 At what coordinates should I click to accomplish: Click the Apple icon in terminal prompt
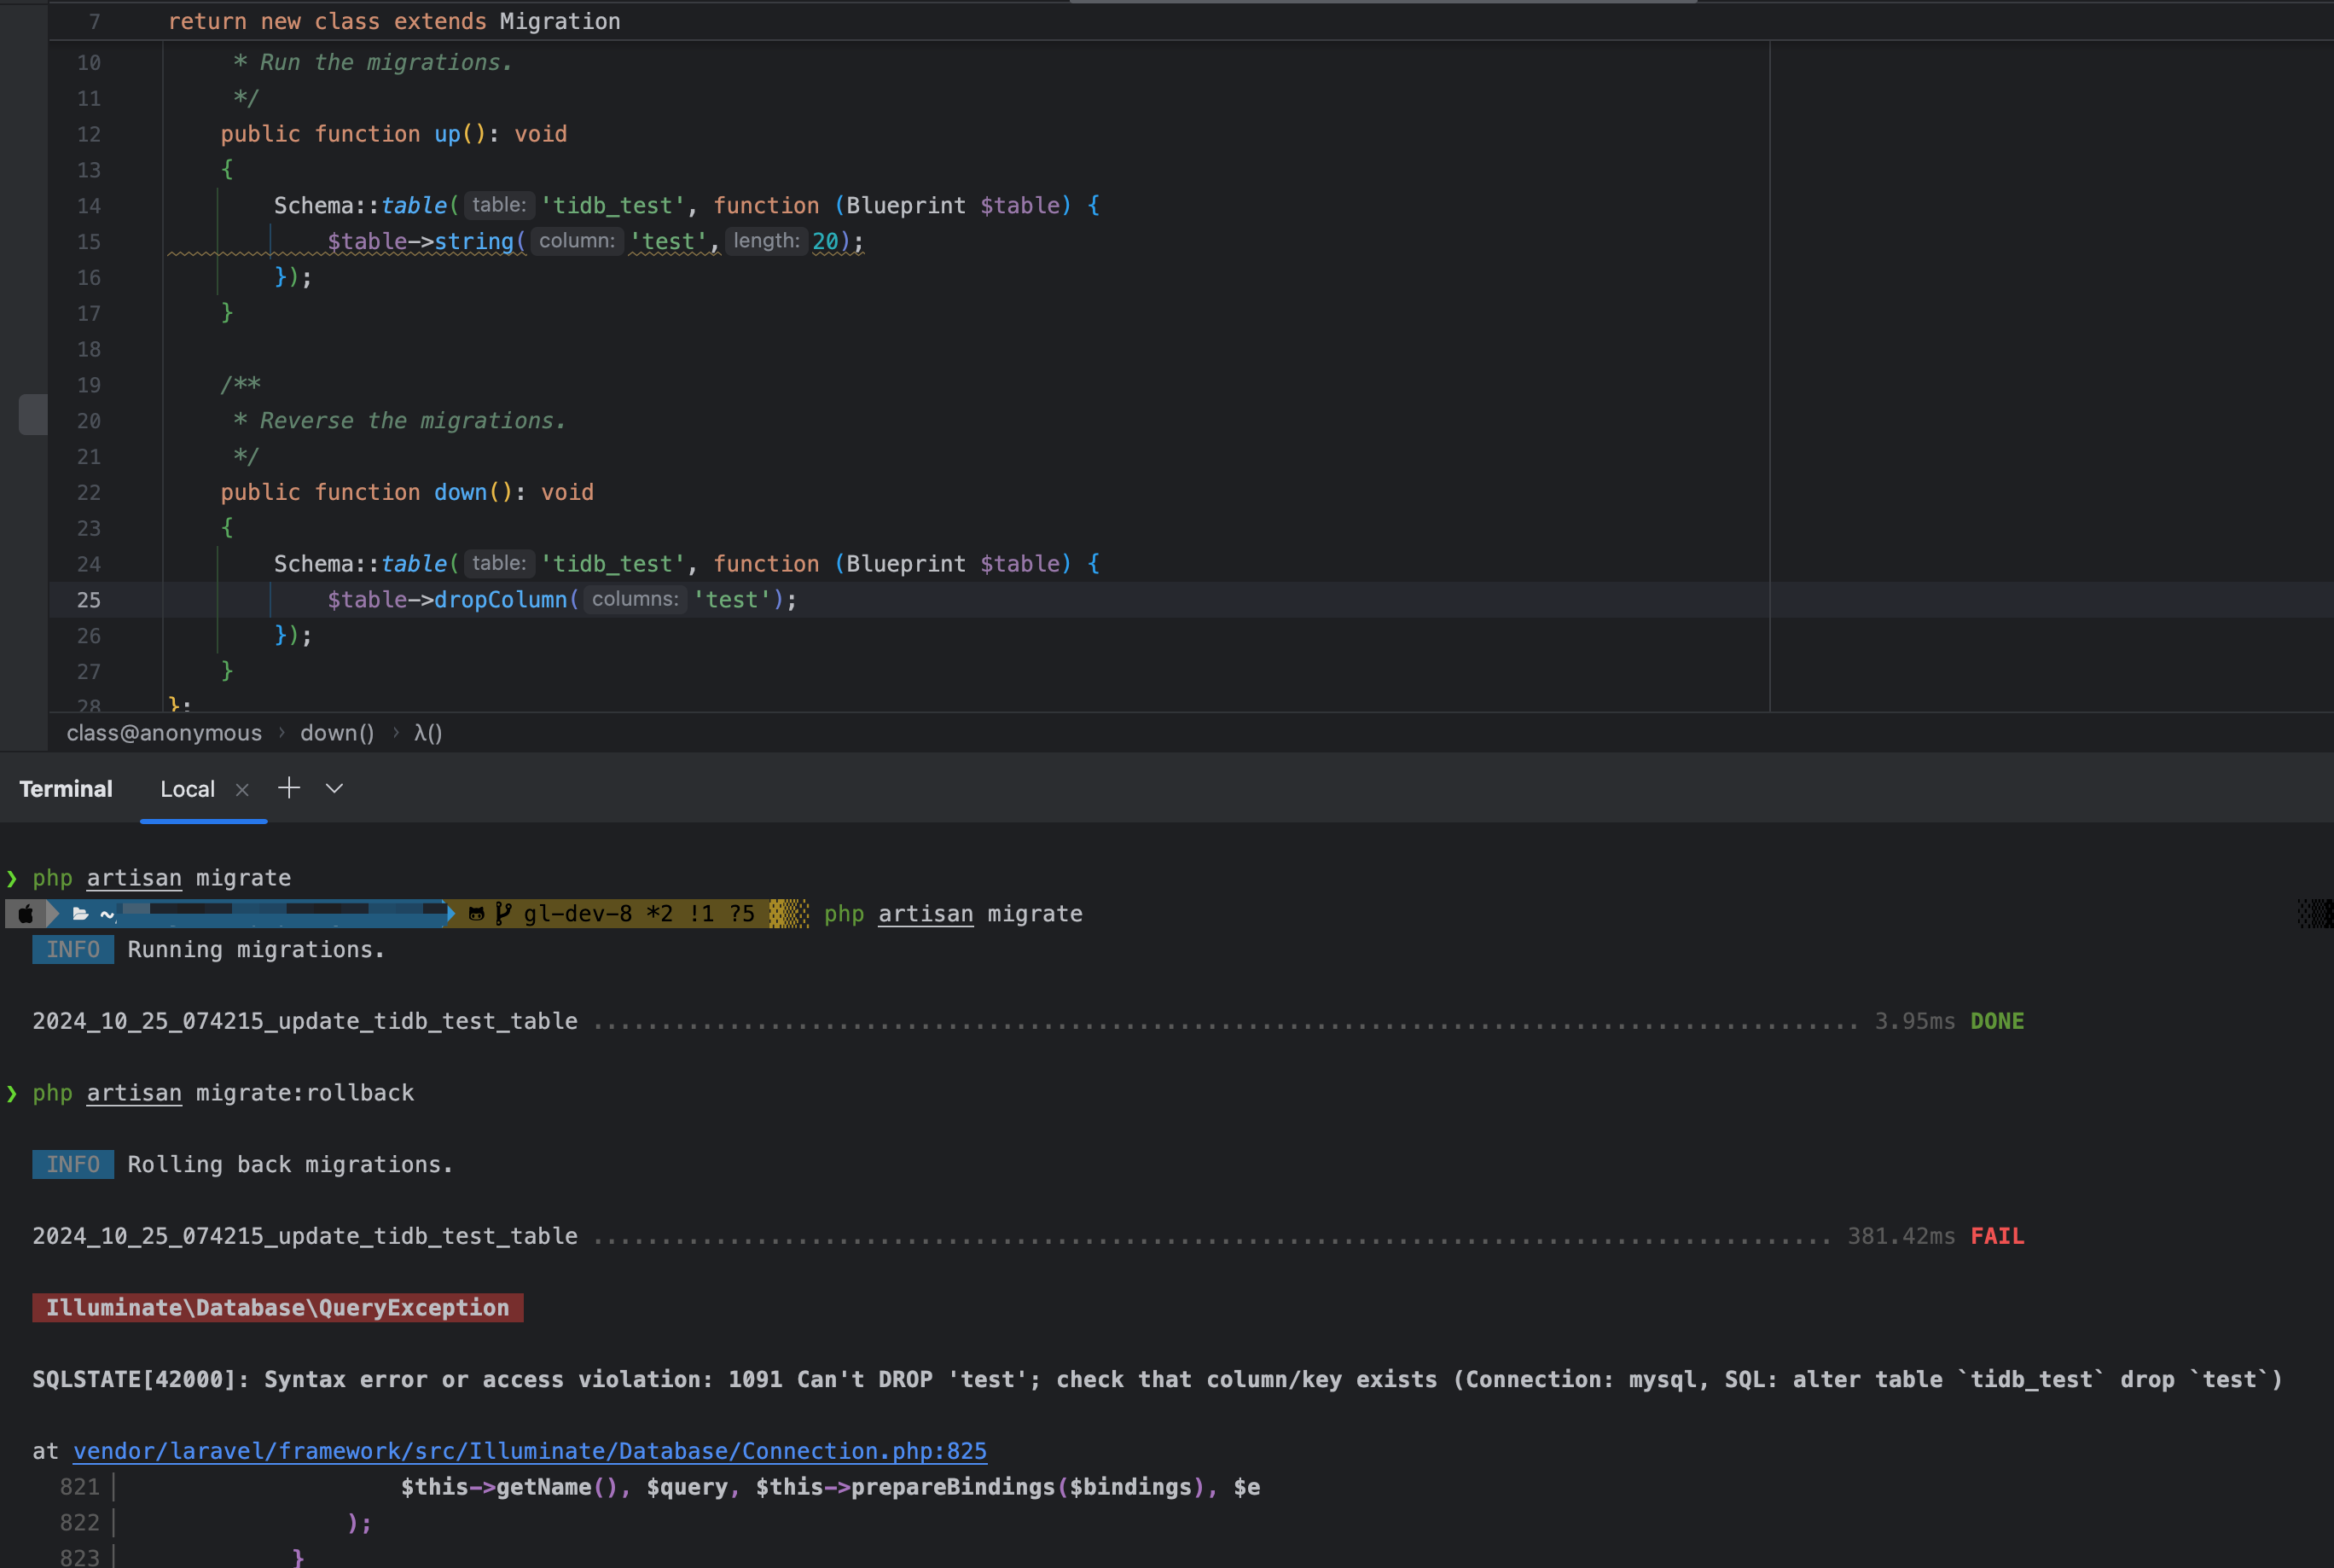(x=26, y=914)
